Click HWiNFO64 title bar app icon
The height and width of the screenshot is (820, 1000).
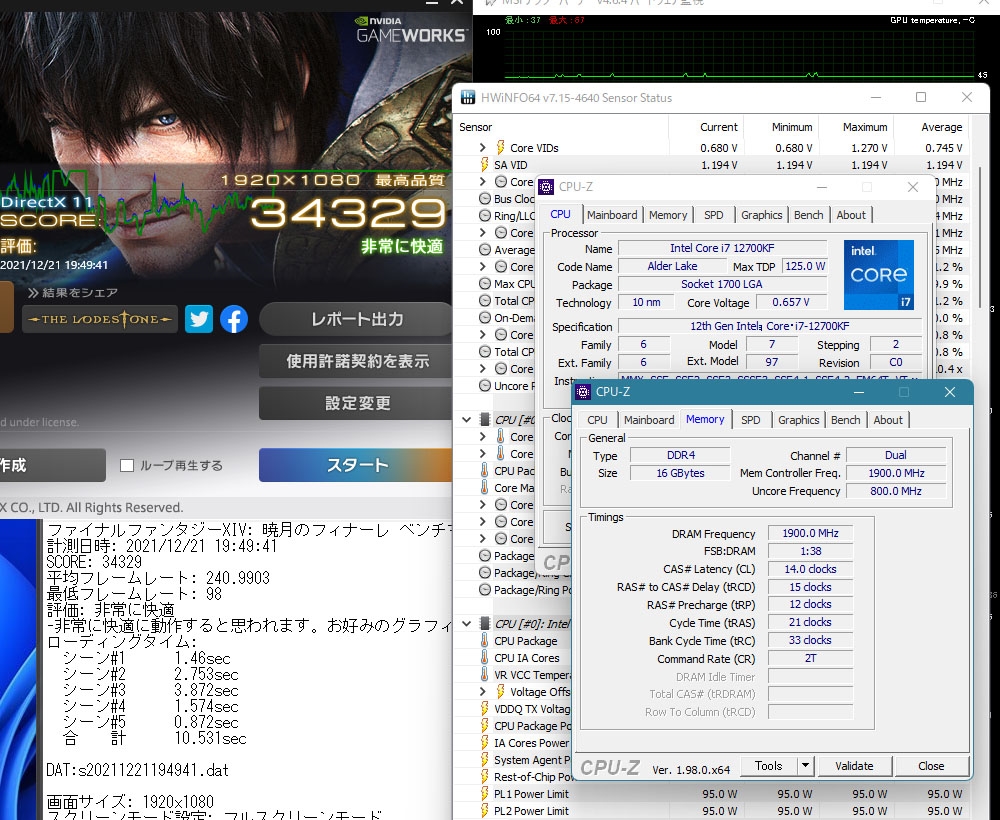pyautogui.click(x=467, y=98)
